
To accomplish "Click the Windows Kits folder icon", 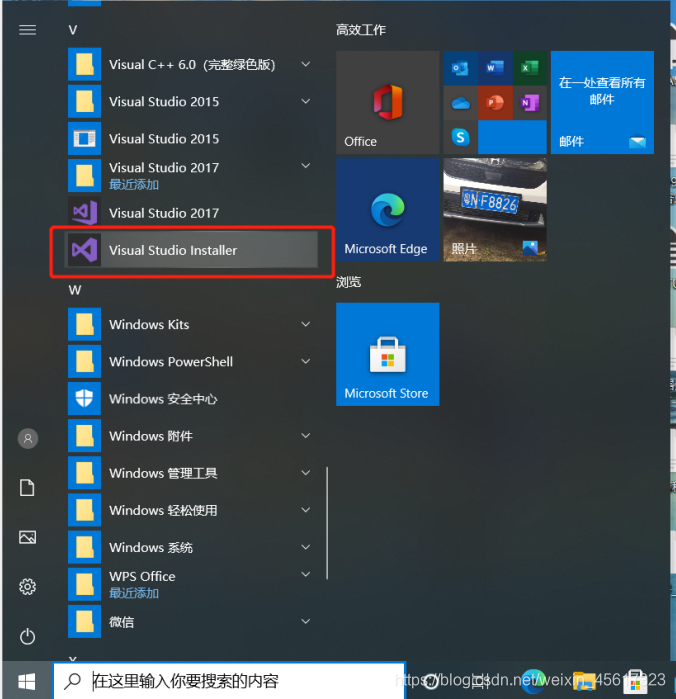I will click(84, 324).
